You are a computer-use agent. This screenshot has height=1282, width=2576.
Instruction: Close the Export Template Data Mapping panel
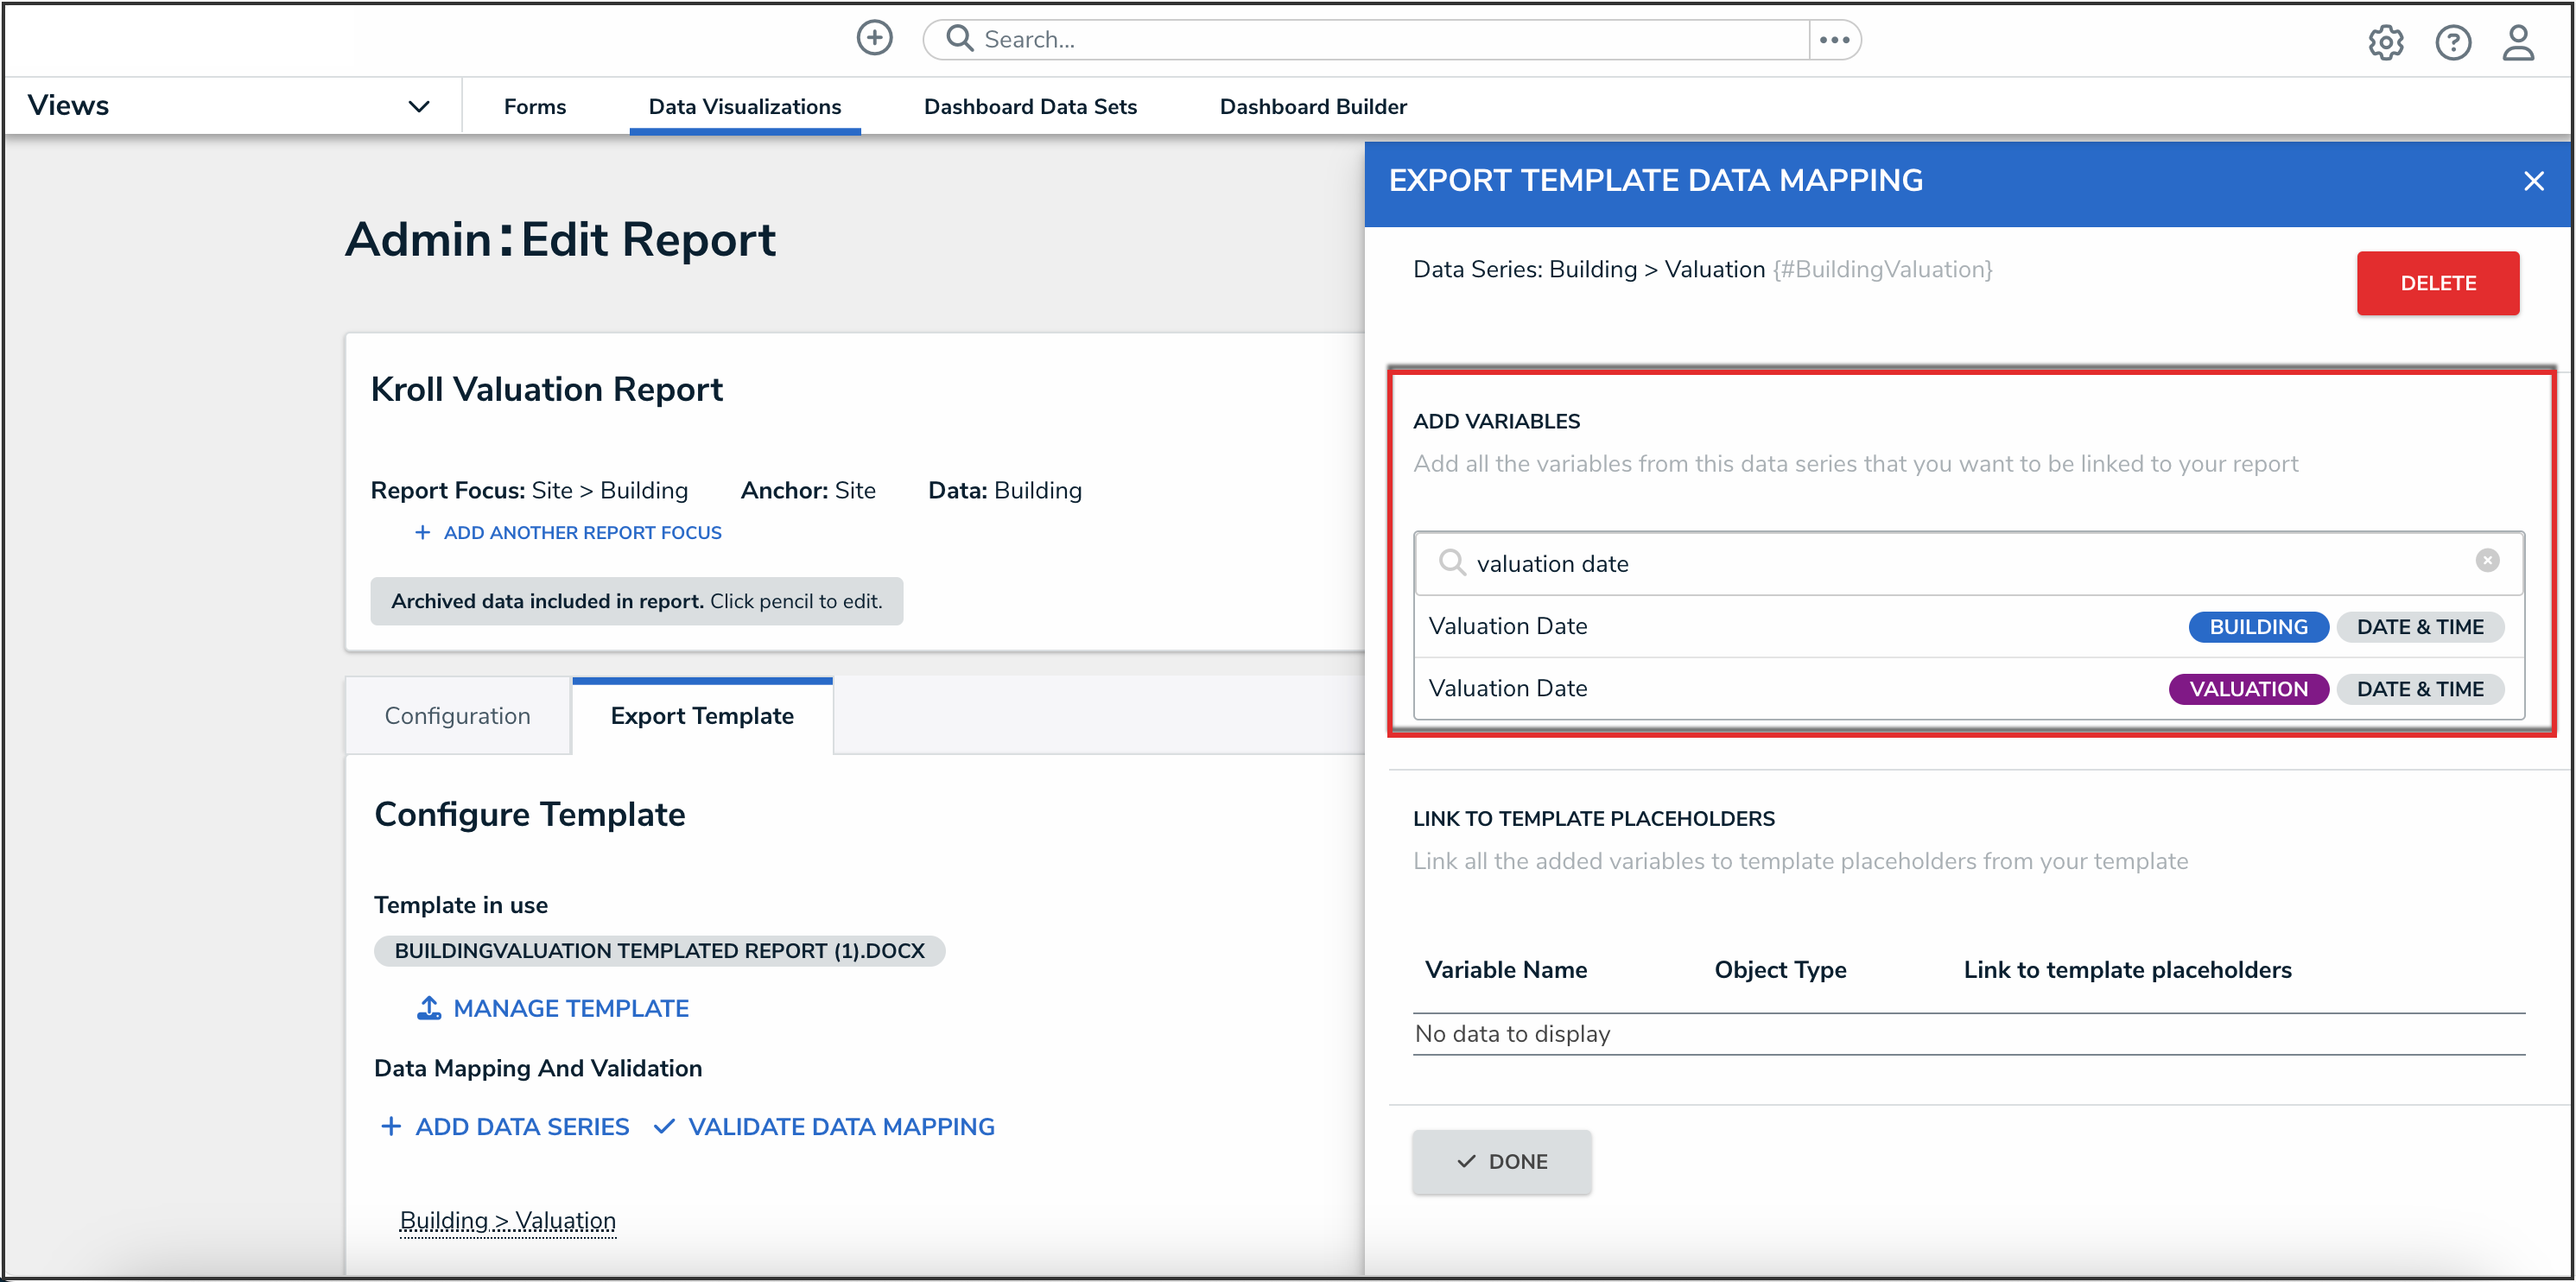point(2533,181)
